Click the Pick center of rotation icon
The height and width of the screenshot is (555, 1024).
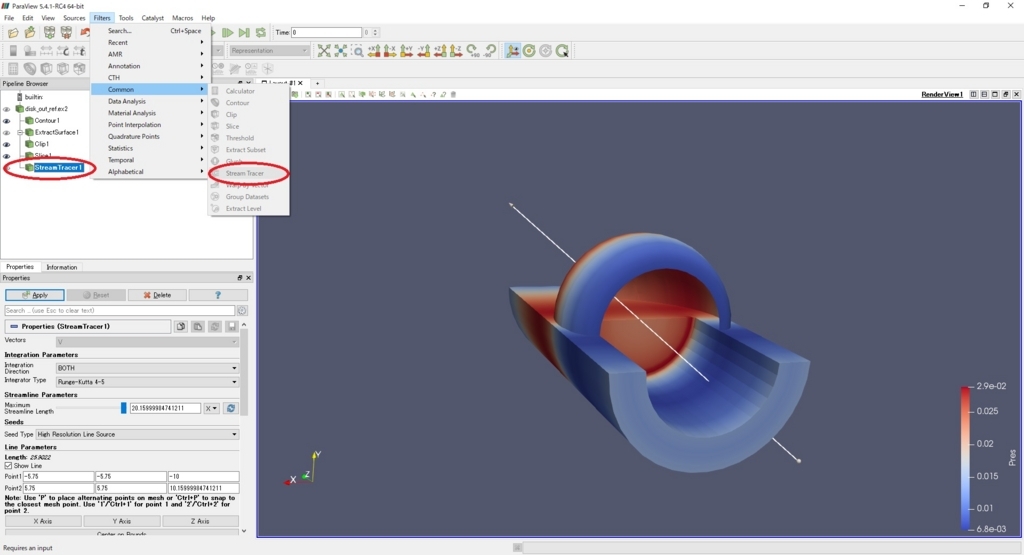(x=562, y=51)
